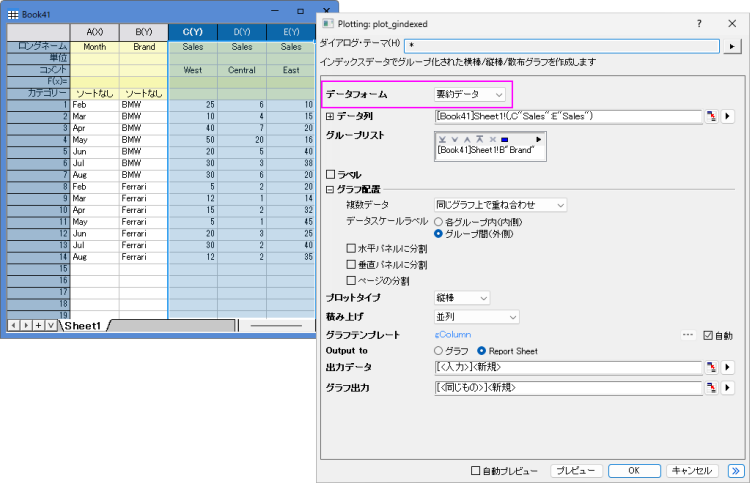Remove selected item from グループリスト

pos(492,140)
